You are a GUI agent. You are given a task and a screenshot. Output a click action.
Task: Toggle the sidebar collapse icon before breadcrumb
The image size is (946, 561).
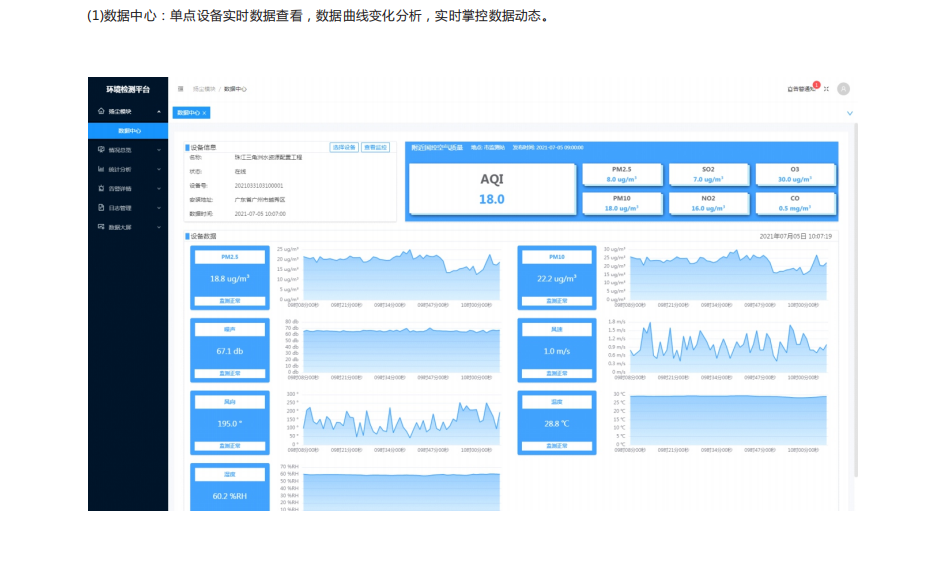pos(180,89)
